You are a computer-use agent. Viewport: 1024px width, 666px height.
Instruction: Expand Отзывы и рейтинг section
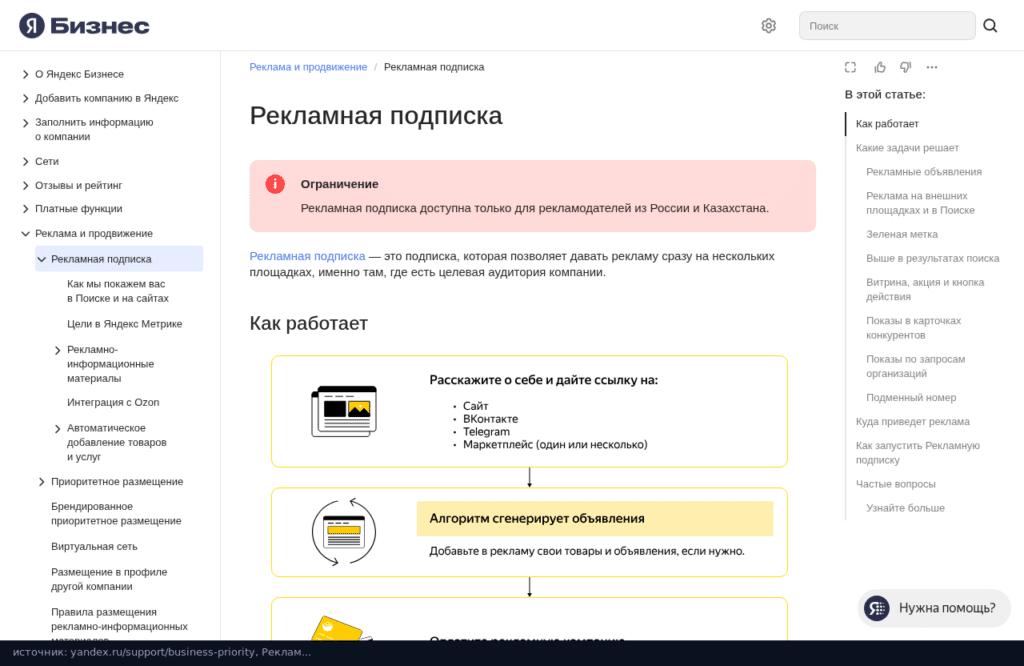(x=25, y=185)
